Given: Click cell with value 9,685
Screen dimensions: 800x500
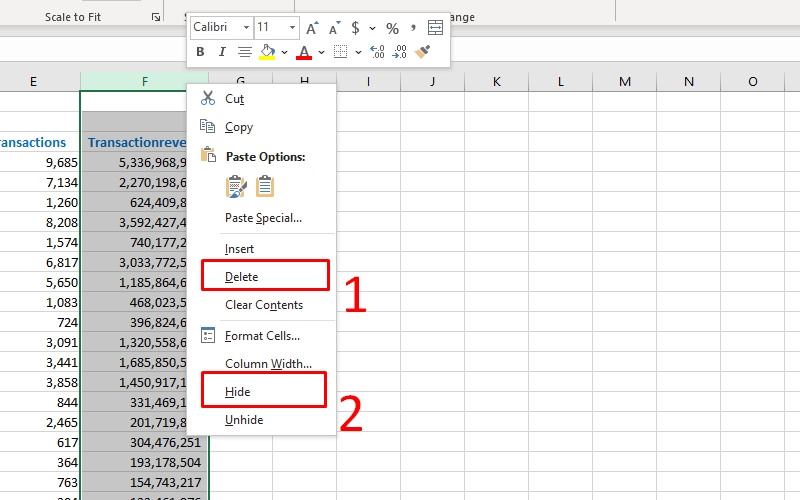Looking at the screenshot, I should 40,162.
